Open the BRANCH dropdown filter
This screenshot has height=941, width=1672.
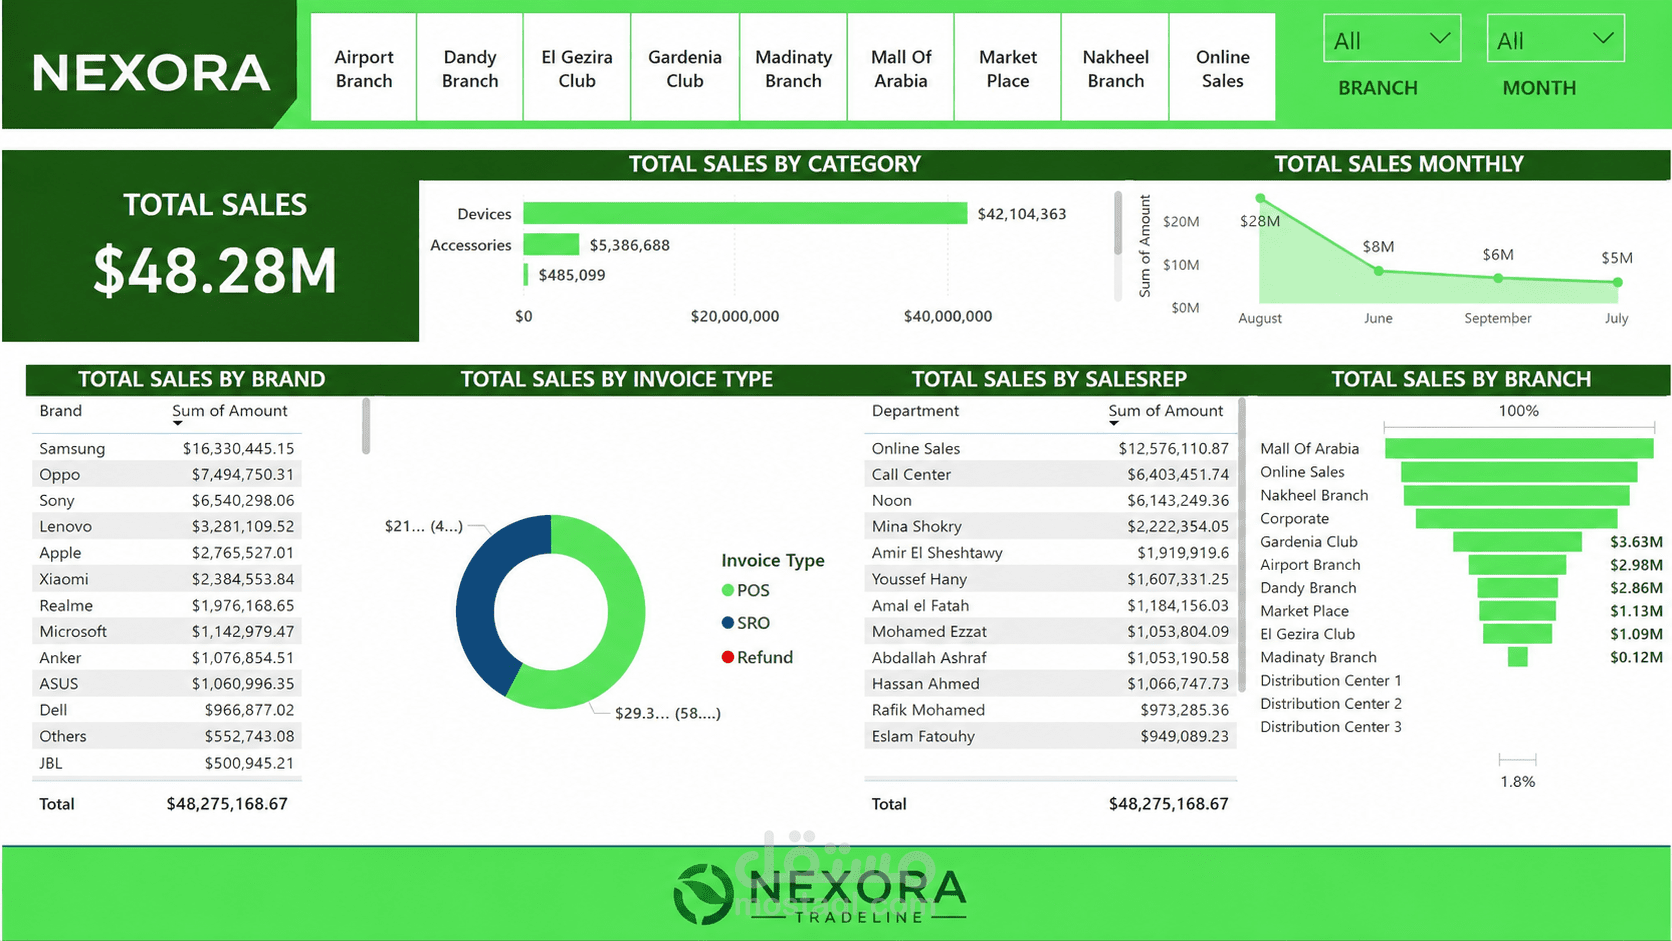(1392, 39)
